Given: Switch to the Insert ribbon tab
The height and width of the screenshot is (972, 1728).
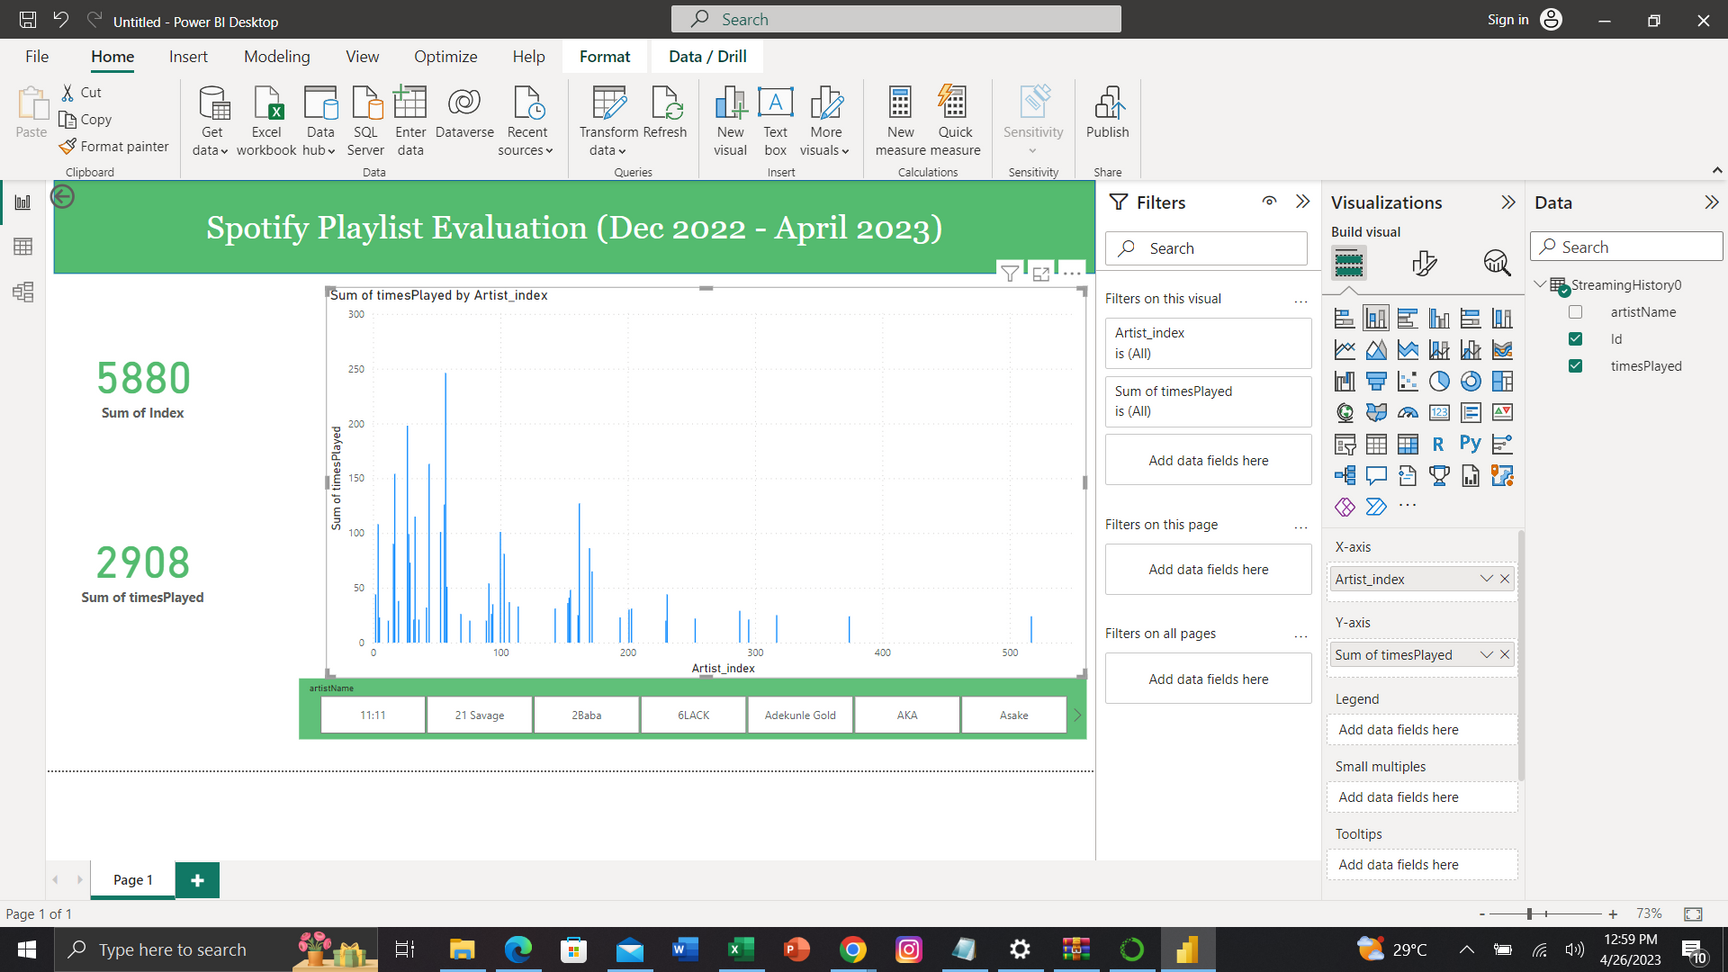Looking at the screenshot, I should pos(188,57).
